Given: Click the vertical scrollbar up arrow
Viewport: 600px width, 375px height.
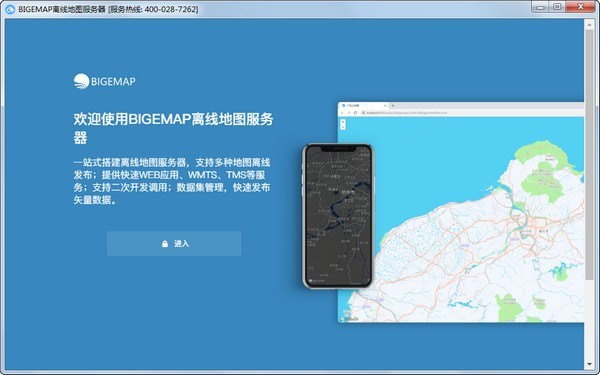Looking at the screenshot, I should [x=589, y=24].
